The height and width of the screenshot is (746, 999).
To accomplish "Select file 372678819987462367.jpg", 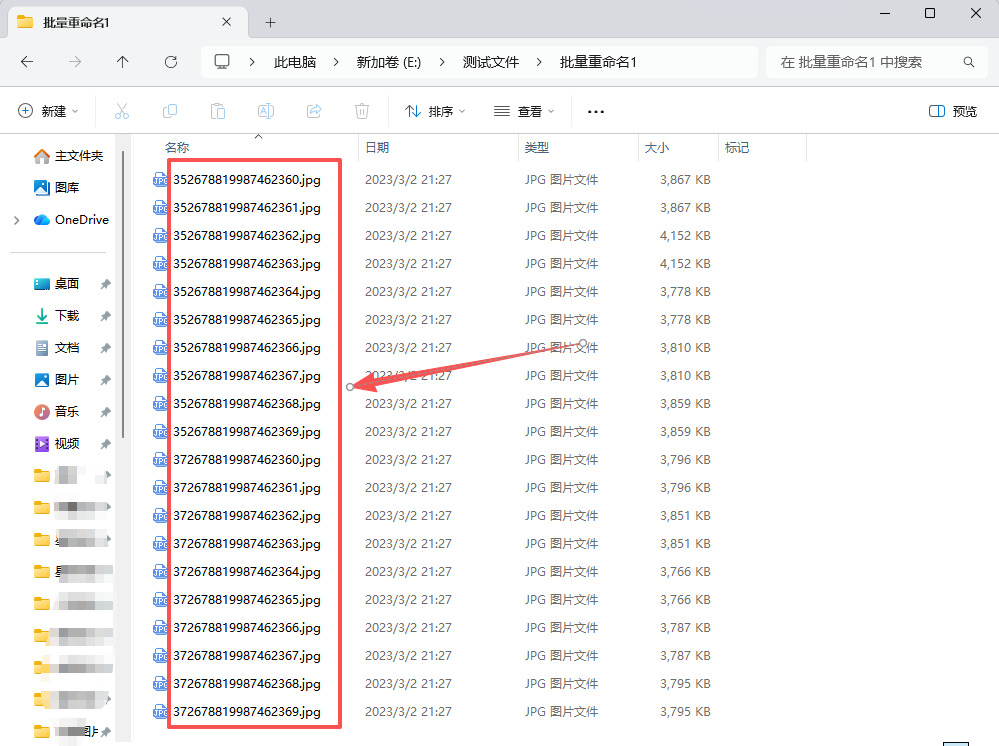I will coord(247,656).
